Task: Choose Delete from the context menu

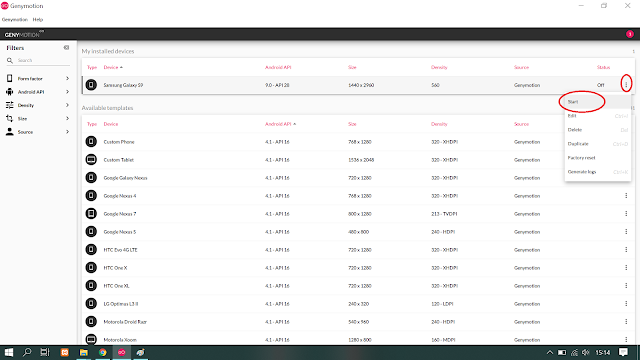Action: pos(598,130)
